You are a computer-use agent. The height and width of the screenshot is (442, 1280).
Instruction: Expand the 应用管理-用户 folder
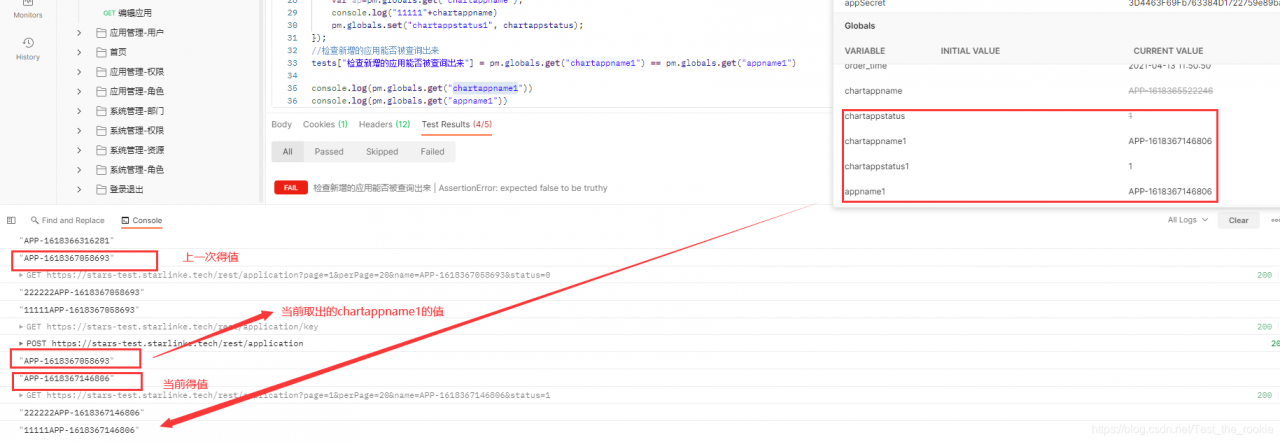[x=79, y=33]
